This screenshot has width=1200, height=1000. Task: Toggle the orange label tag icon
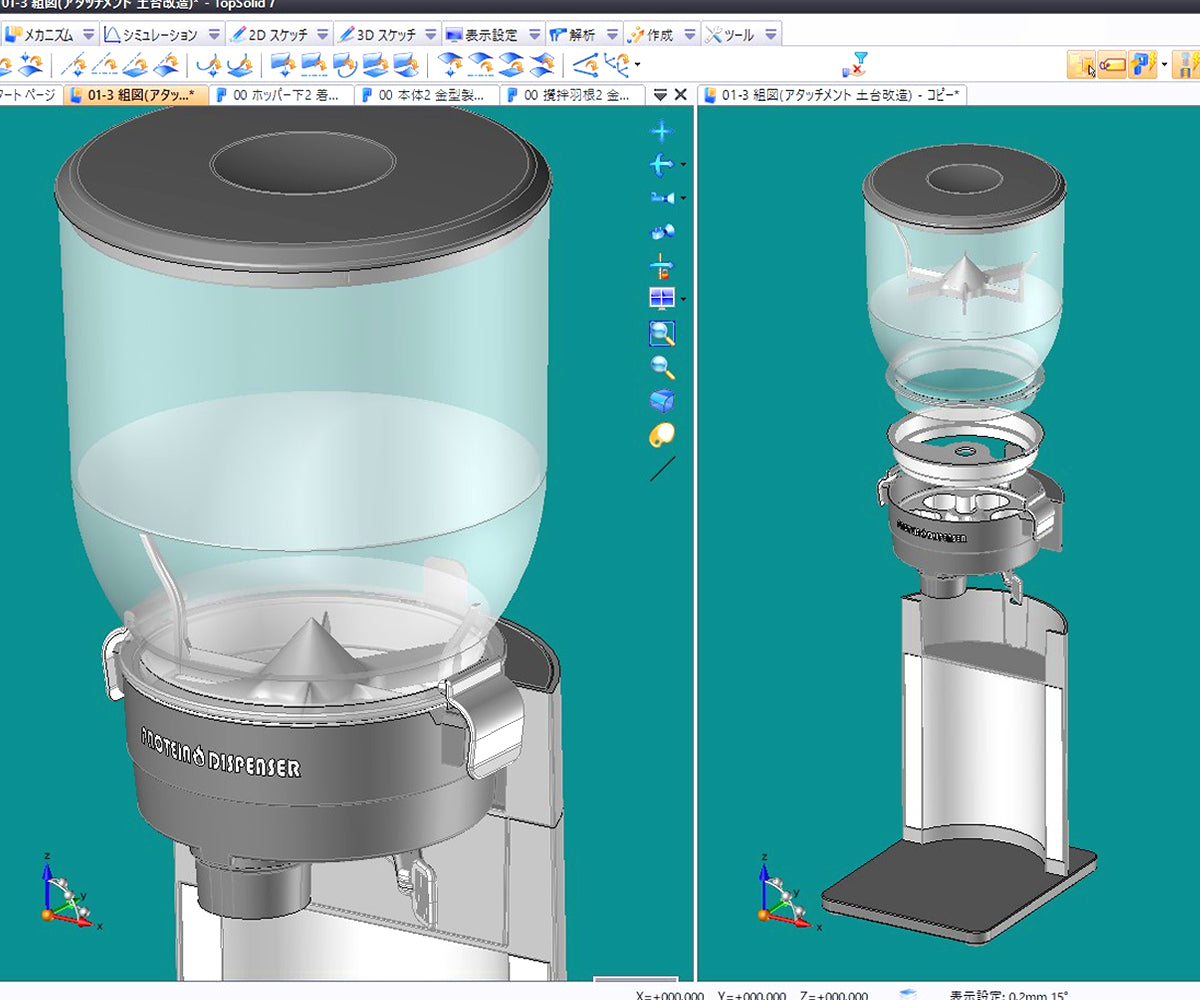[1112, 66]
